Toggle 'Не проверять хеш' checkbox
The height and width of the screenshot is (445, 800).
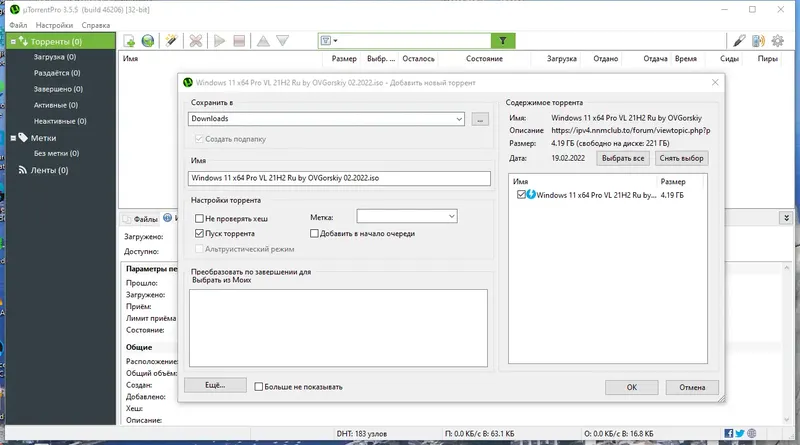199,218
